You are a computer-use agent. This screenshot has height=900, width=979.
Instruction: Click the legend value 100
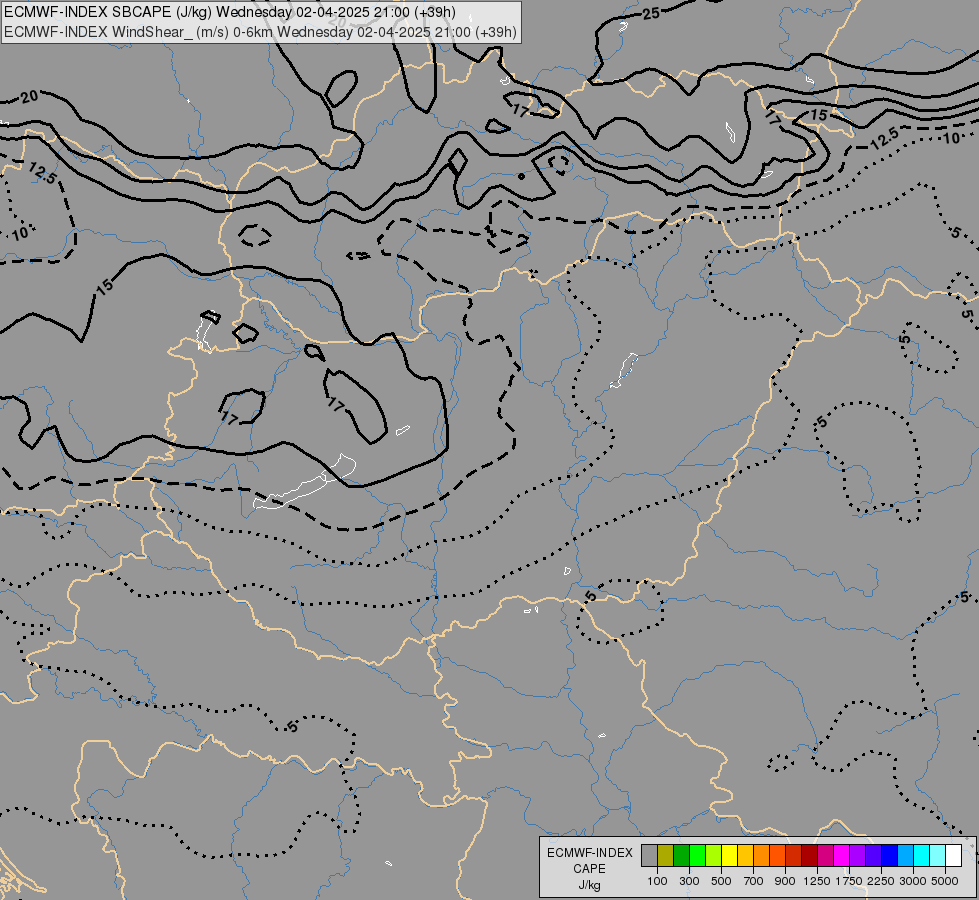coord(657,881)
